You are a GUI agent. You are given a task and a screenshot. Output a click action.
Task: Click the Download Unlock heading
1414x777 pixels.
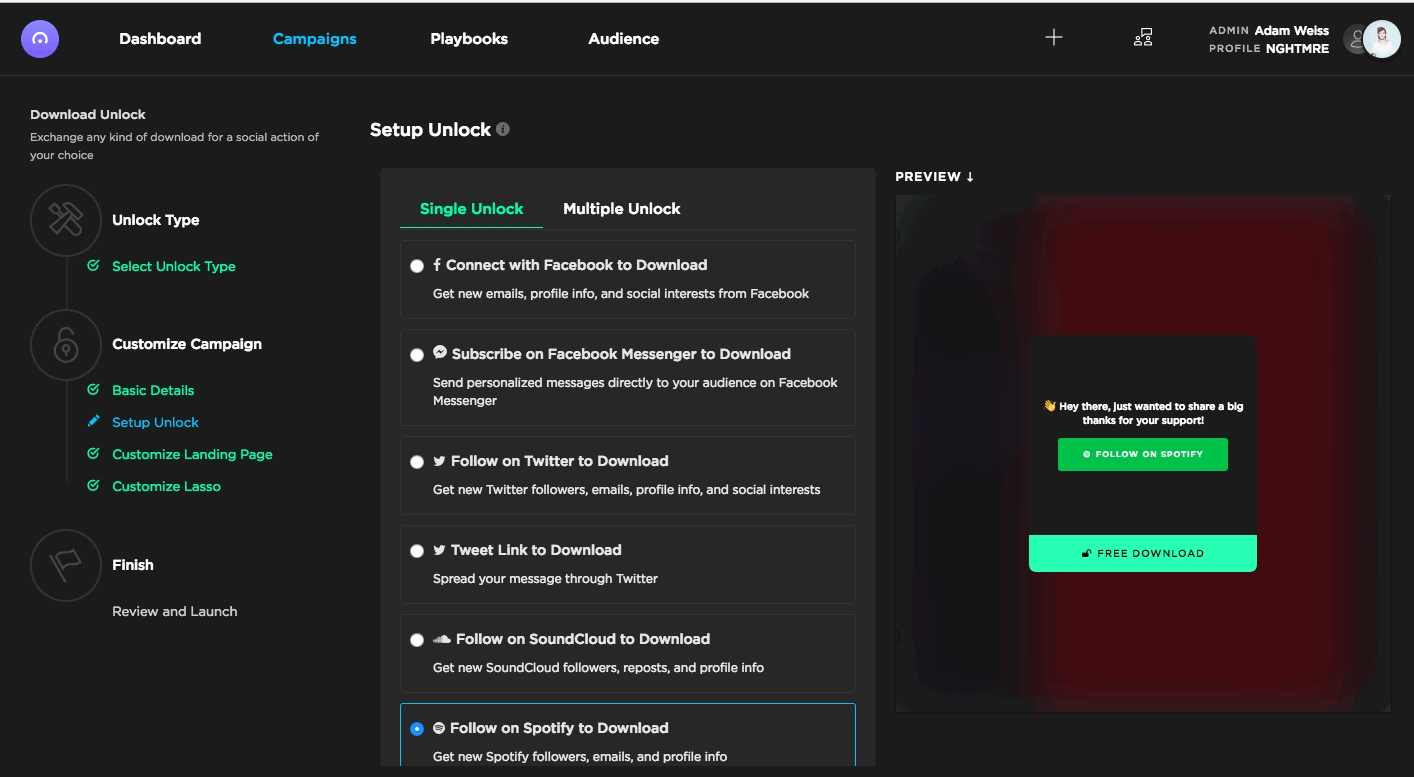pos(88,114)
